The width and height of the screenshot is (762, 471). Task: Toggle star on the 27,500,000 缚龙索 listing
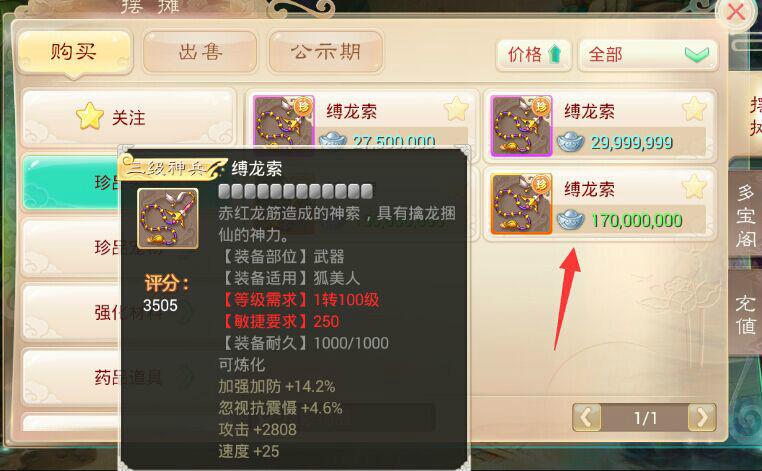(x=456, y=108)
